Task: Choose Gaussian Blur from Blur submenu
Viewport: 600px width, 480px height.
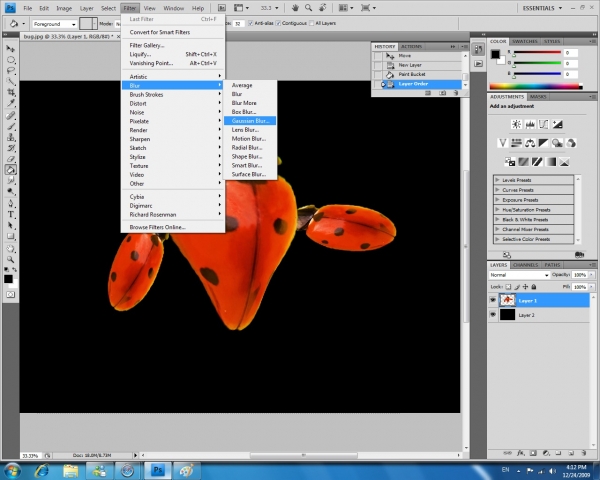Action: pyautogui.click(x=250, y=121)
